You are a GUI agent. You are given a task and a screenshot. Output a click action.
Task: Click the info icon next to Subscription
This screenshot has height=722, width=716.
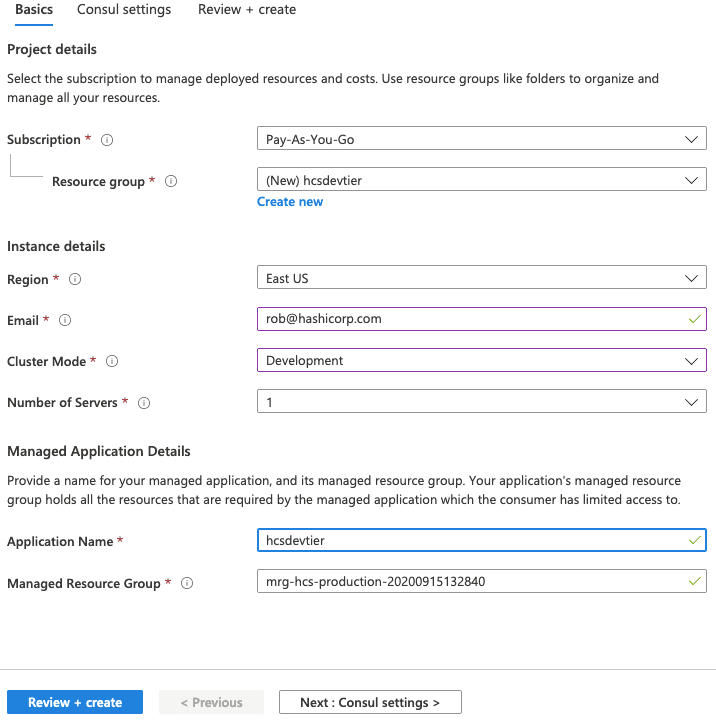(107, 140)
